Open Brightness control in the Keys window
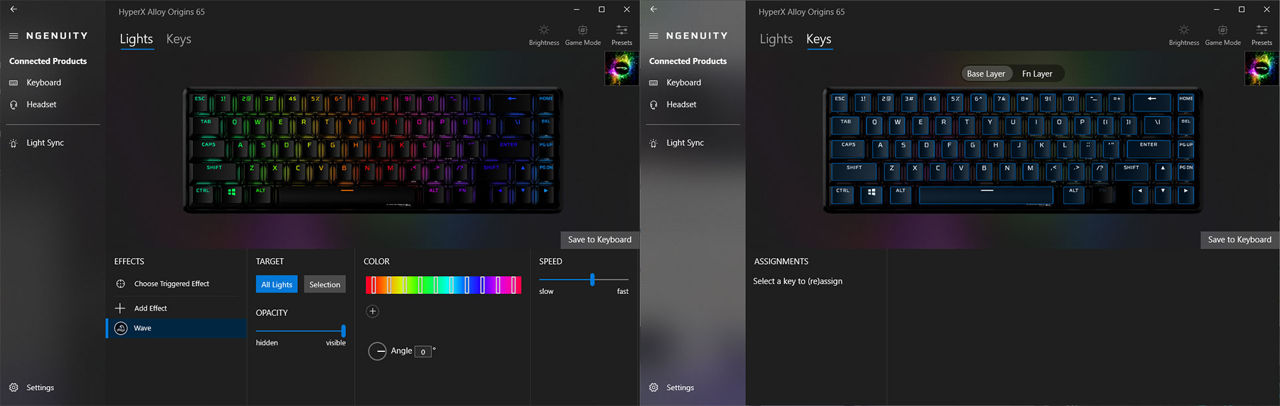The width and height of the screenshot is (1280, 406). pos(1184,35)
